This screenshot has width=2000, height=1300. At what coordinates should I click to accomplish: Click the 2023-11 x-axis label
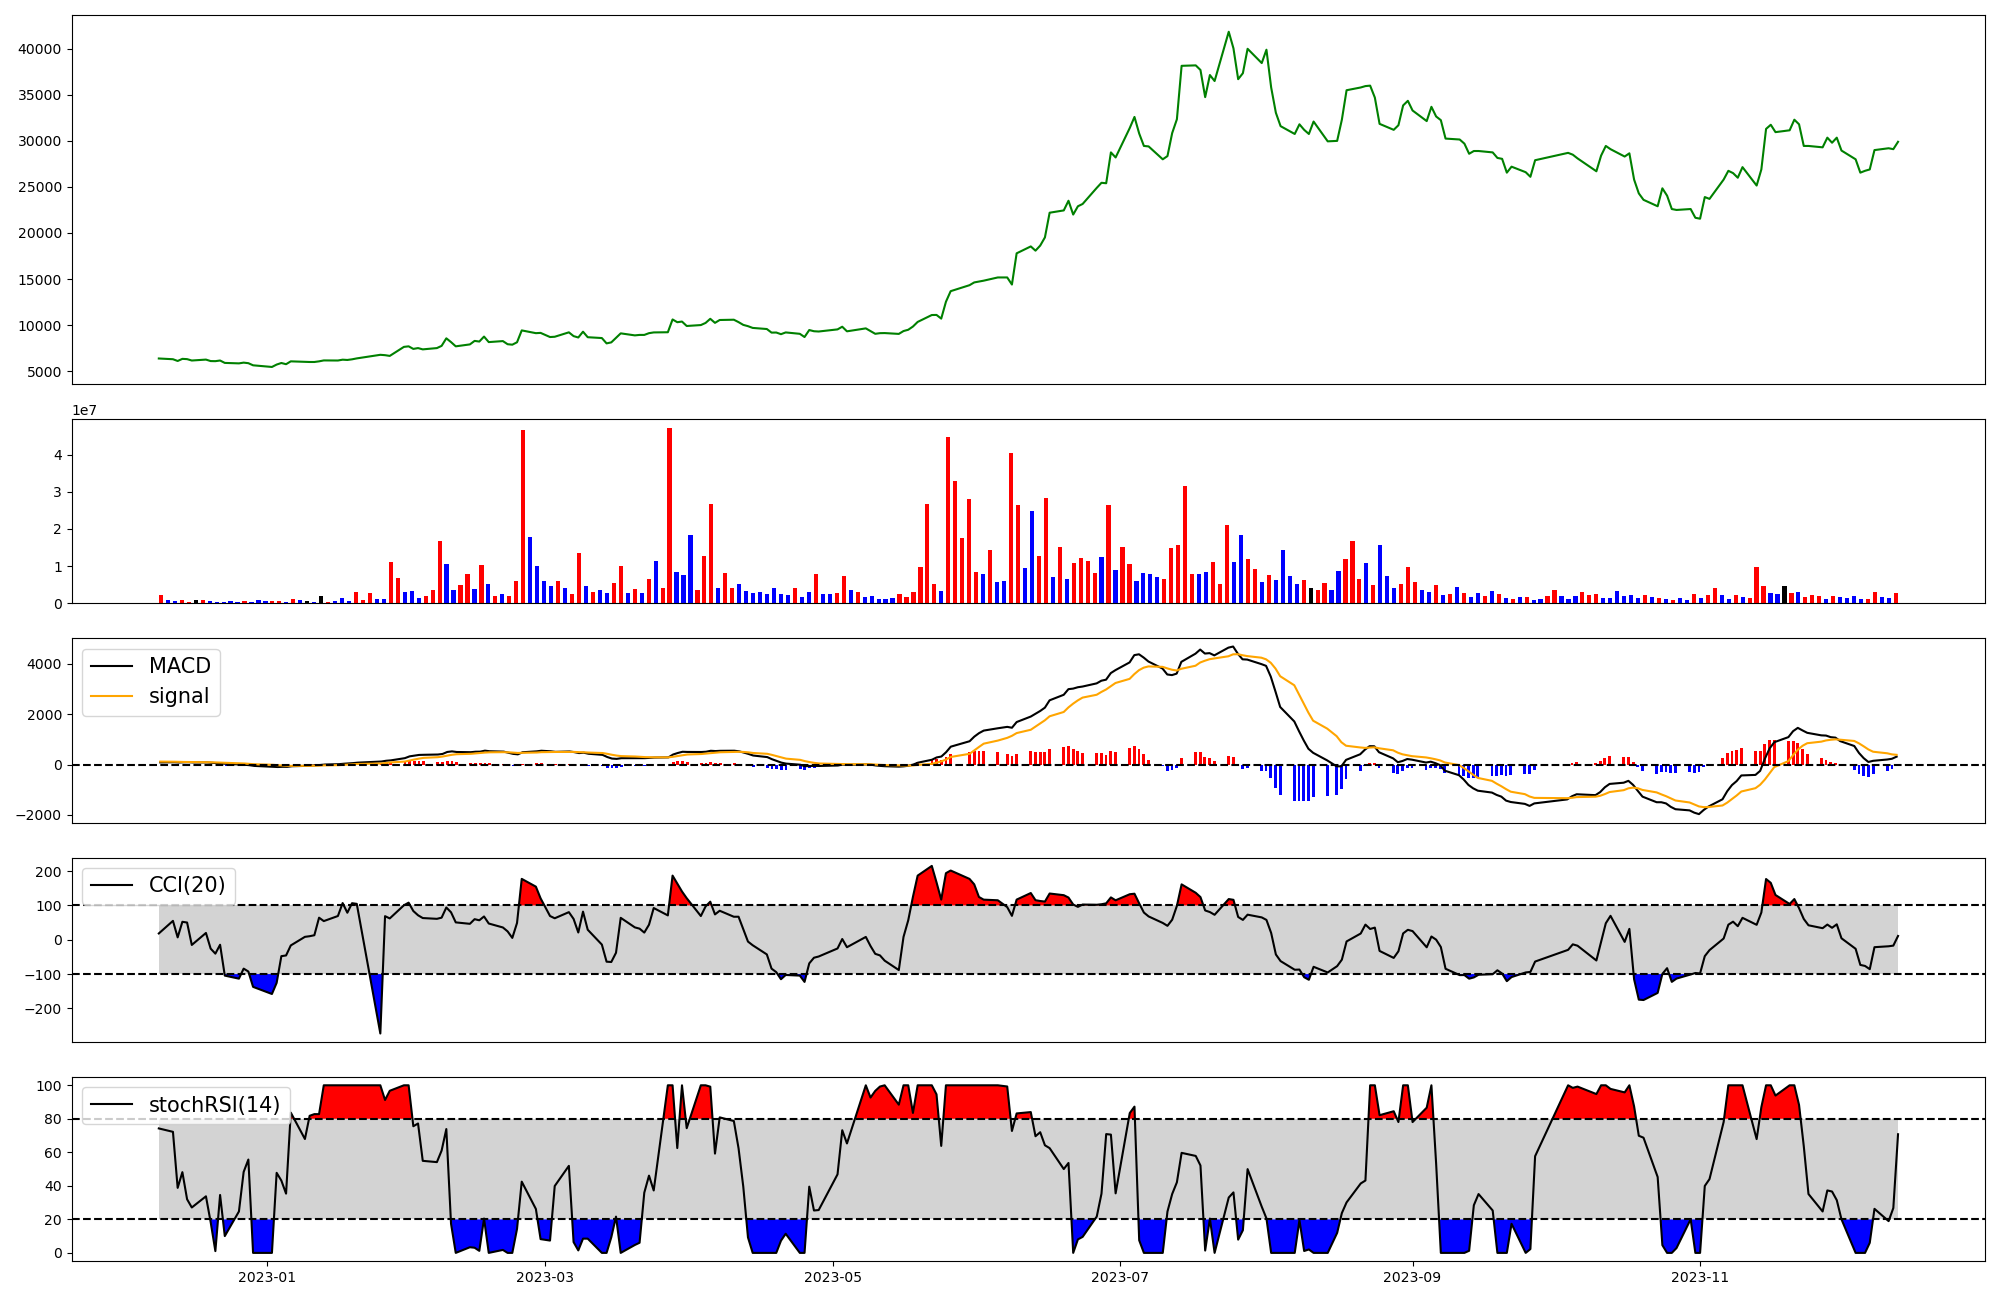(x=1700, y=1277)
